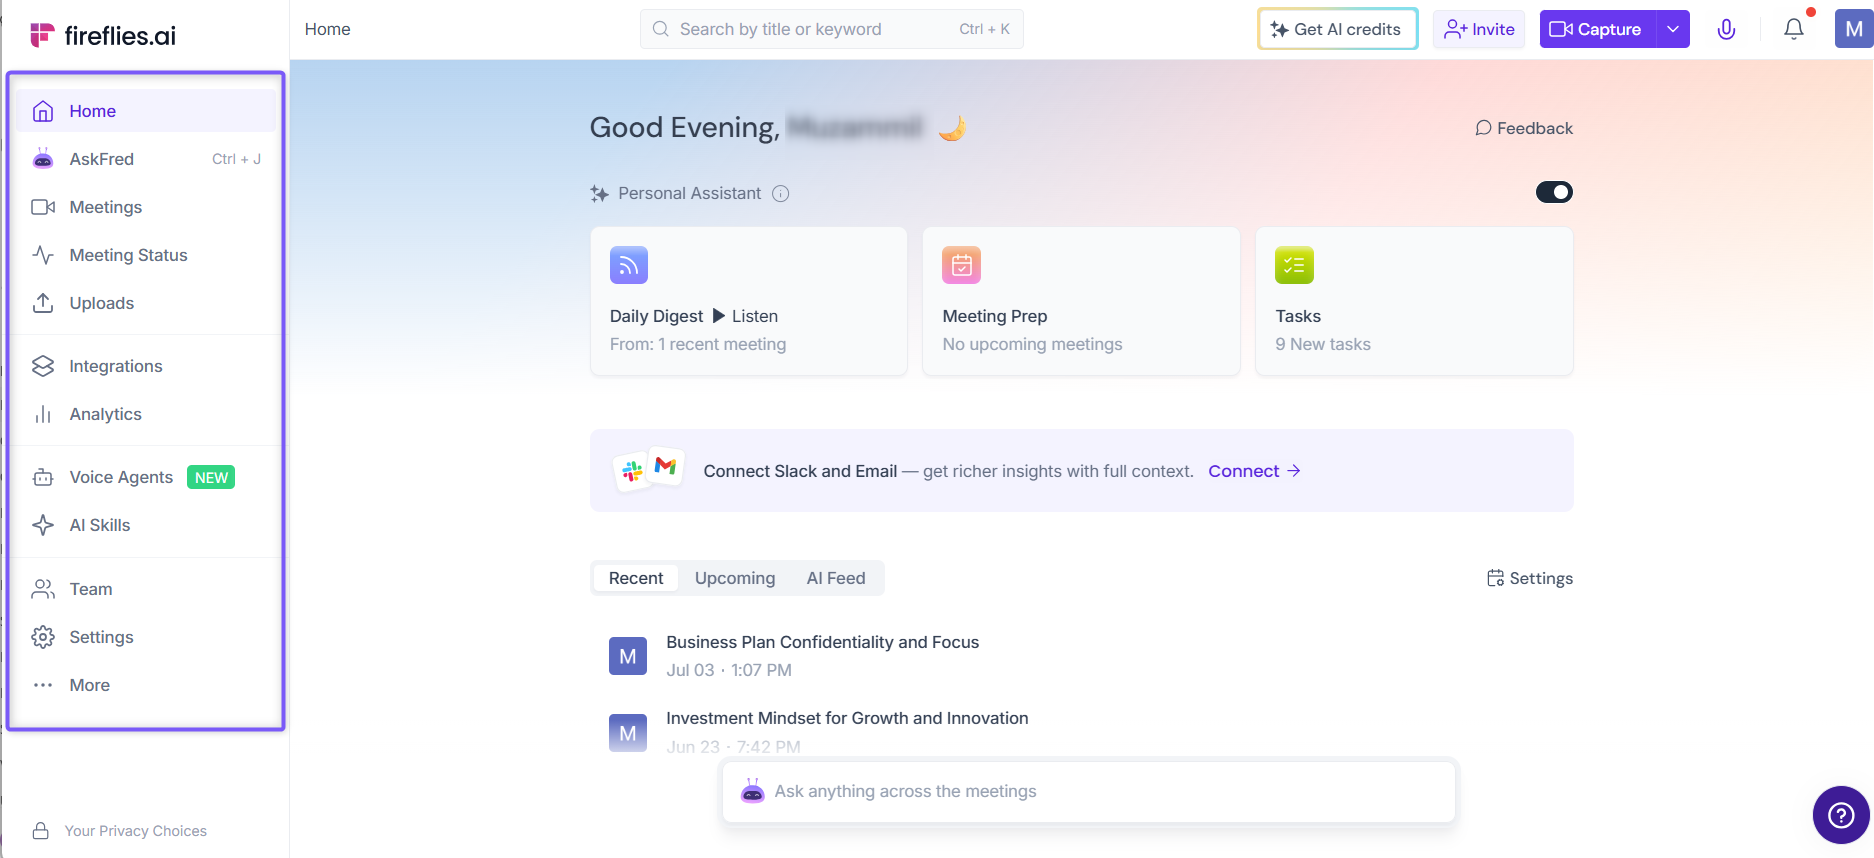Switch to the Recent tab
The height and width of the screenshot is (858, 1874).
tap(636, 578)
